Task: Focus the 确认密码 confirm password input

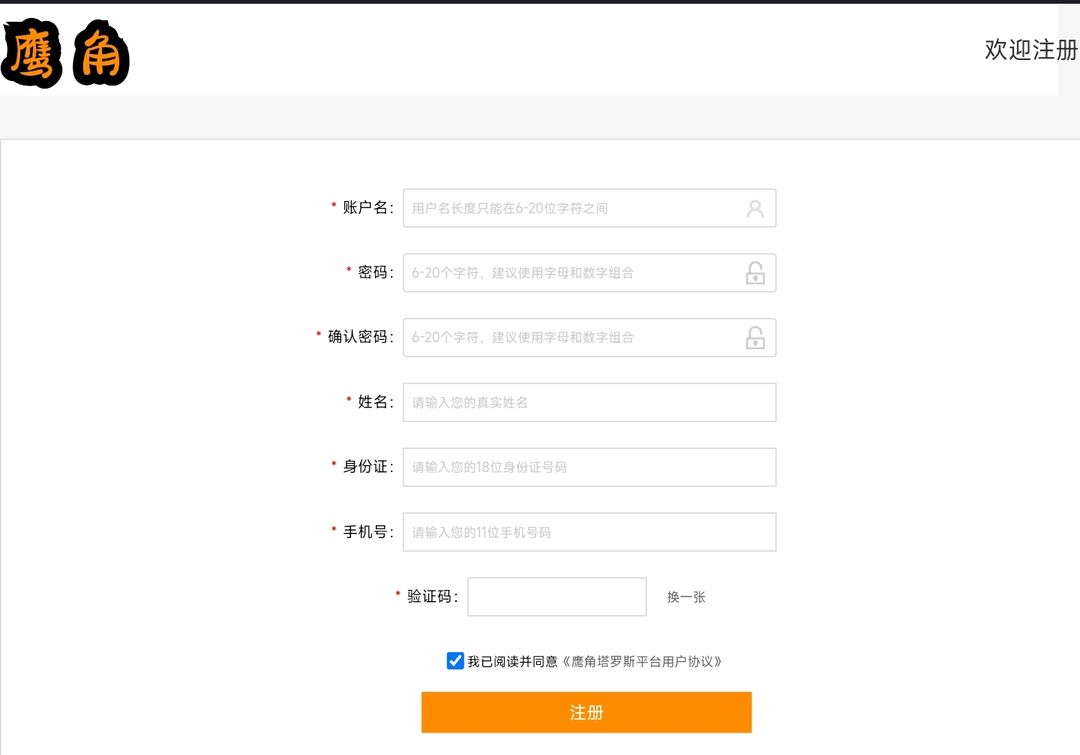Action: tap(590, 338)
